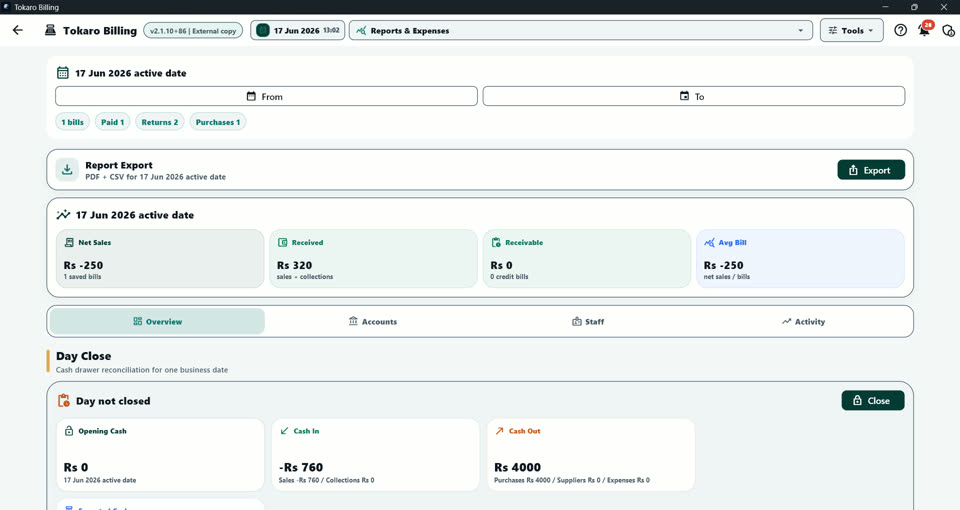
Task: Expand the Tools dropdown menu
Action: [852, 30]
